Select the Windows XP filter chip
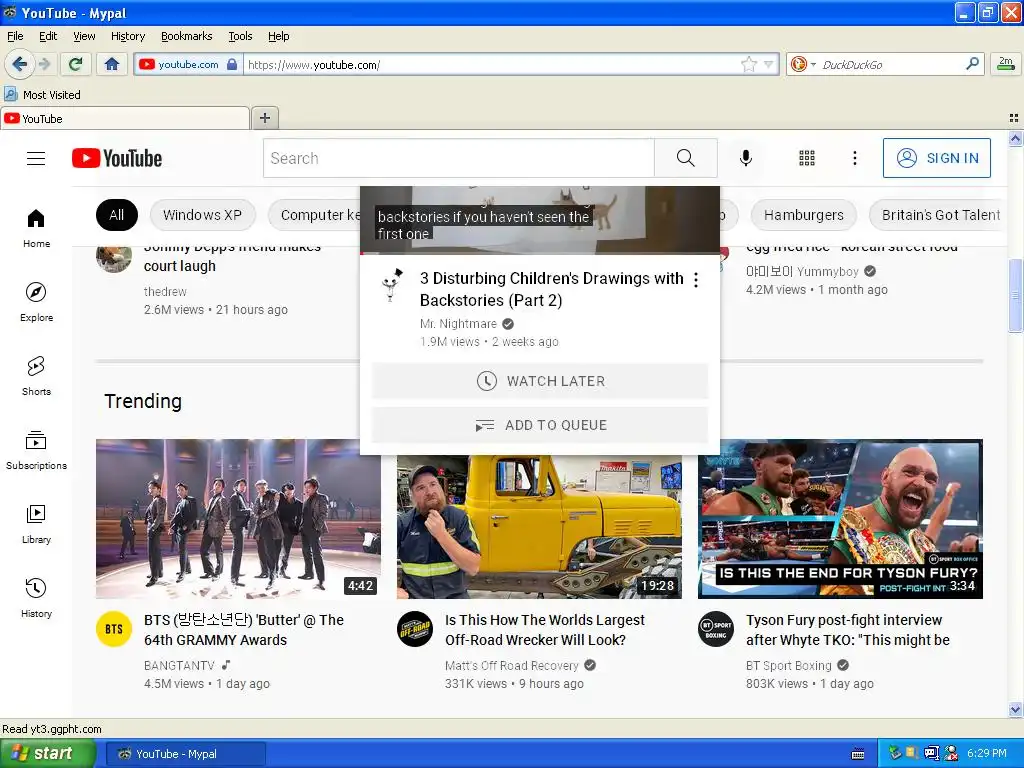The height and width of the screenshot is (768, 1024). point(202,215)
